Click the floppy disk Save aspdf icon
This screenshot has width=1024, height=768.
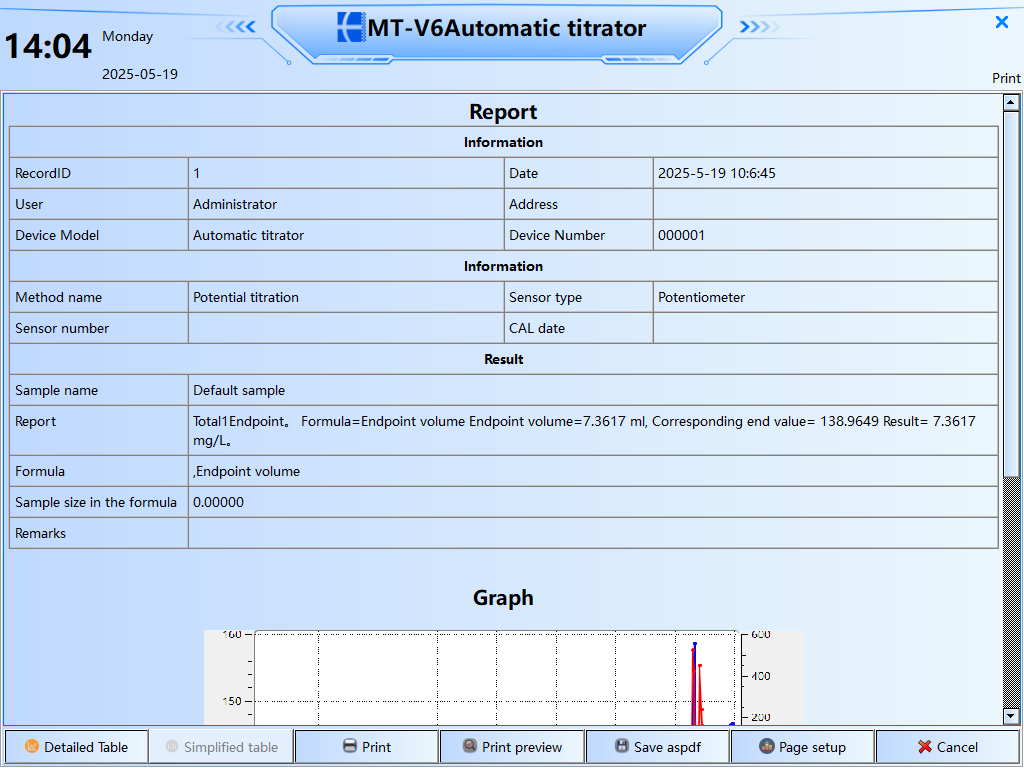point(621,747)
